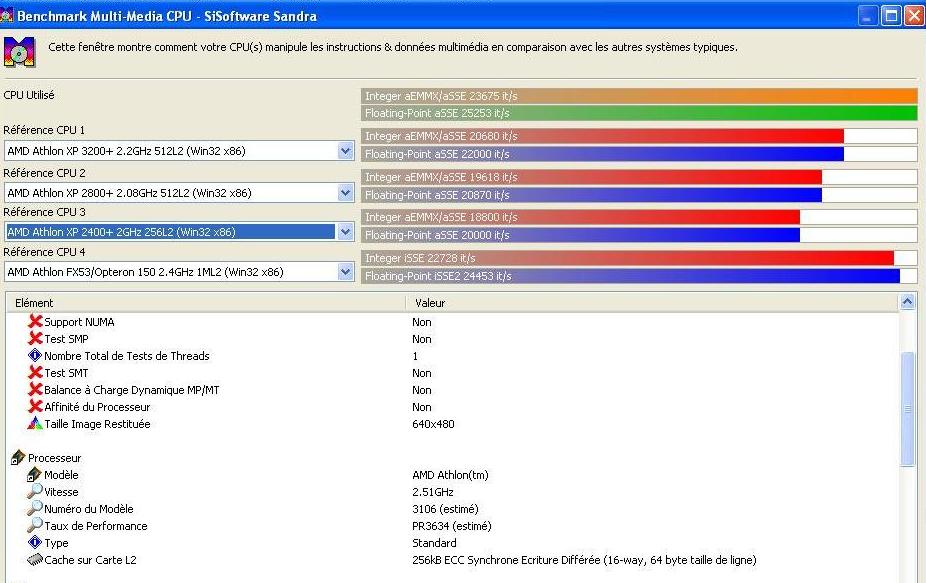
Task: Maximize the Sandra benchmark window
Action: click(891, 15)
